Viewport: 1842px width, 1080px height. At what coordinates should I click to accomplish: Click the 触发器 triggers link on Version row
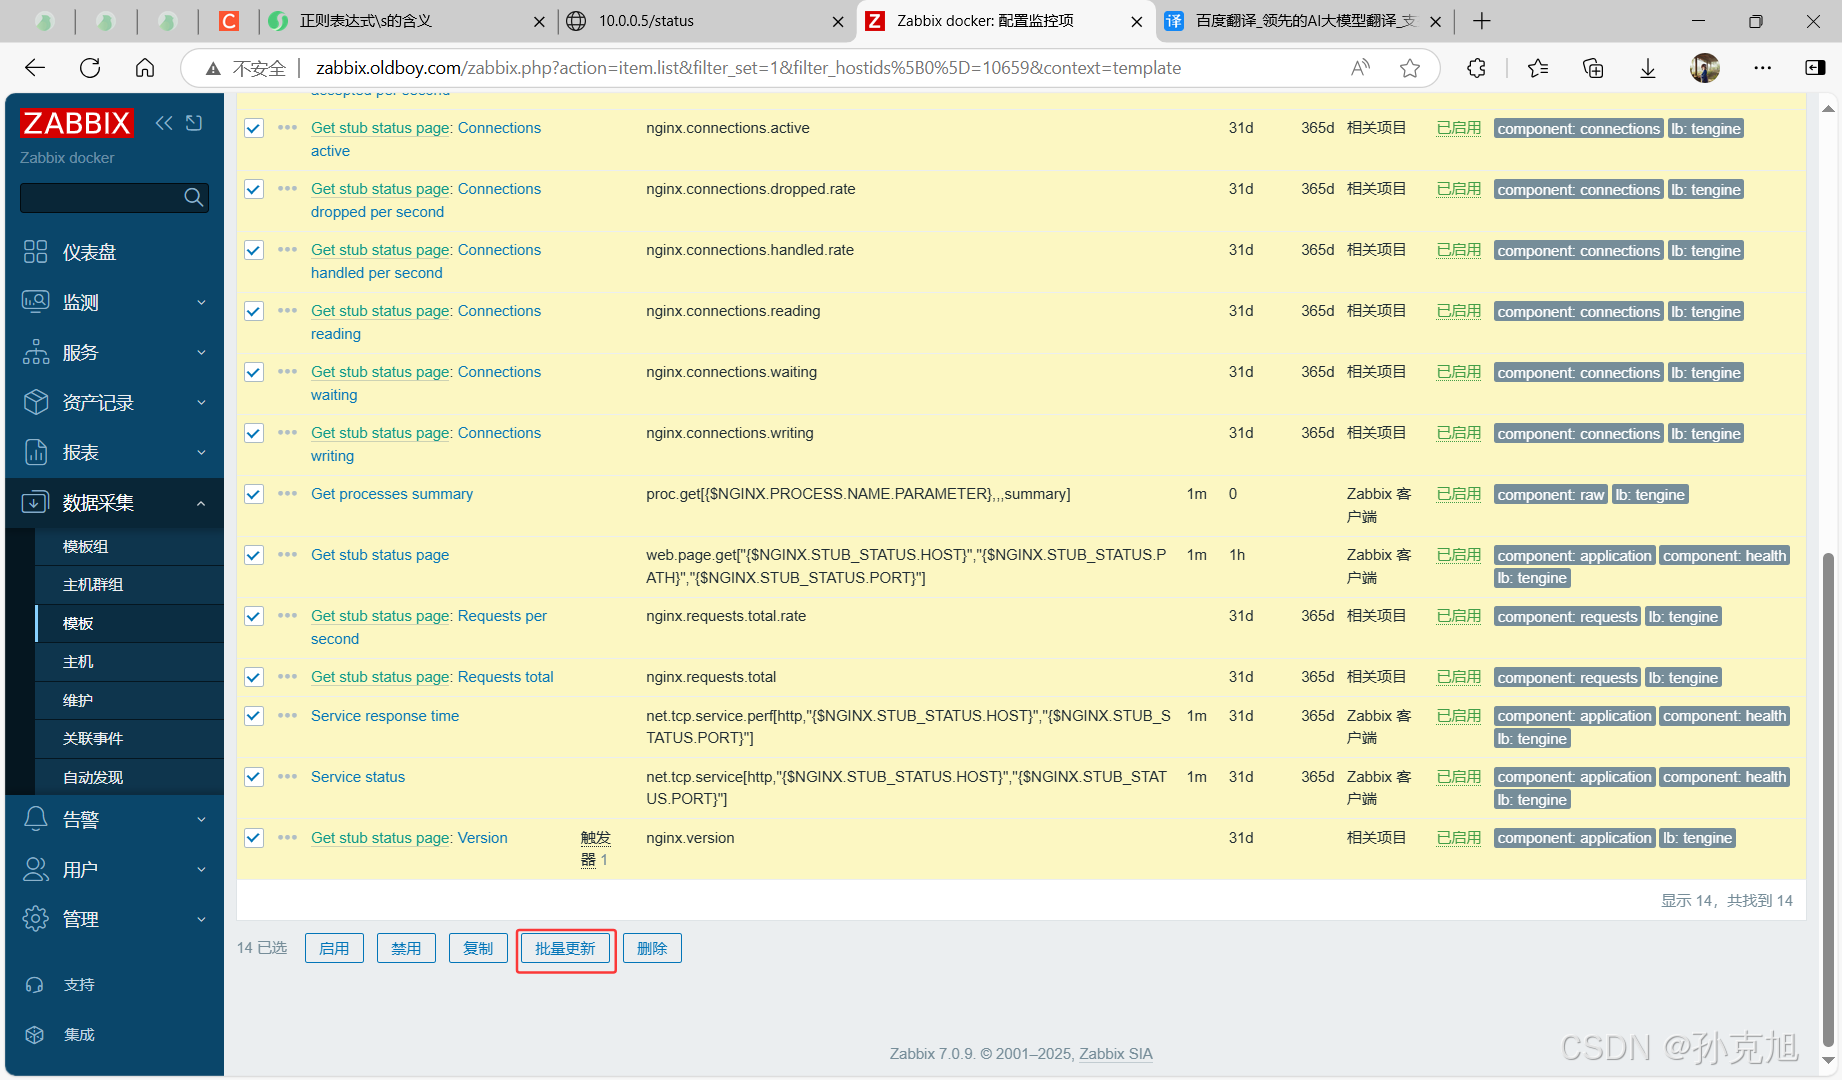click(595, 848)
